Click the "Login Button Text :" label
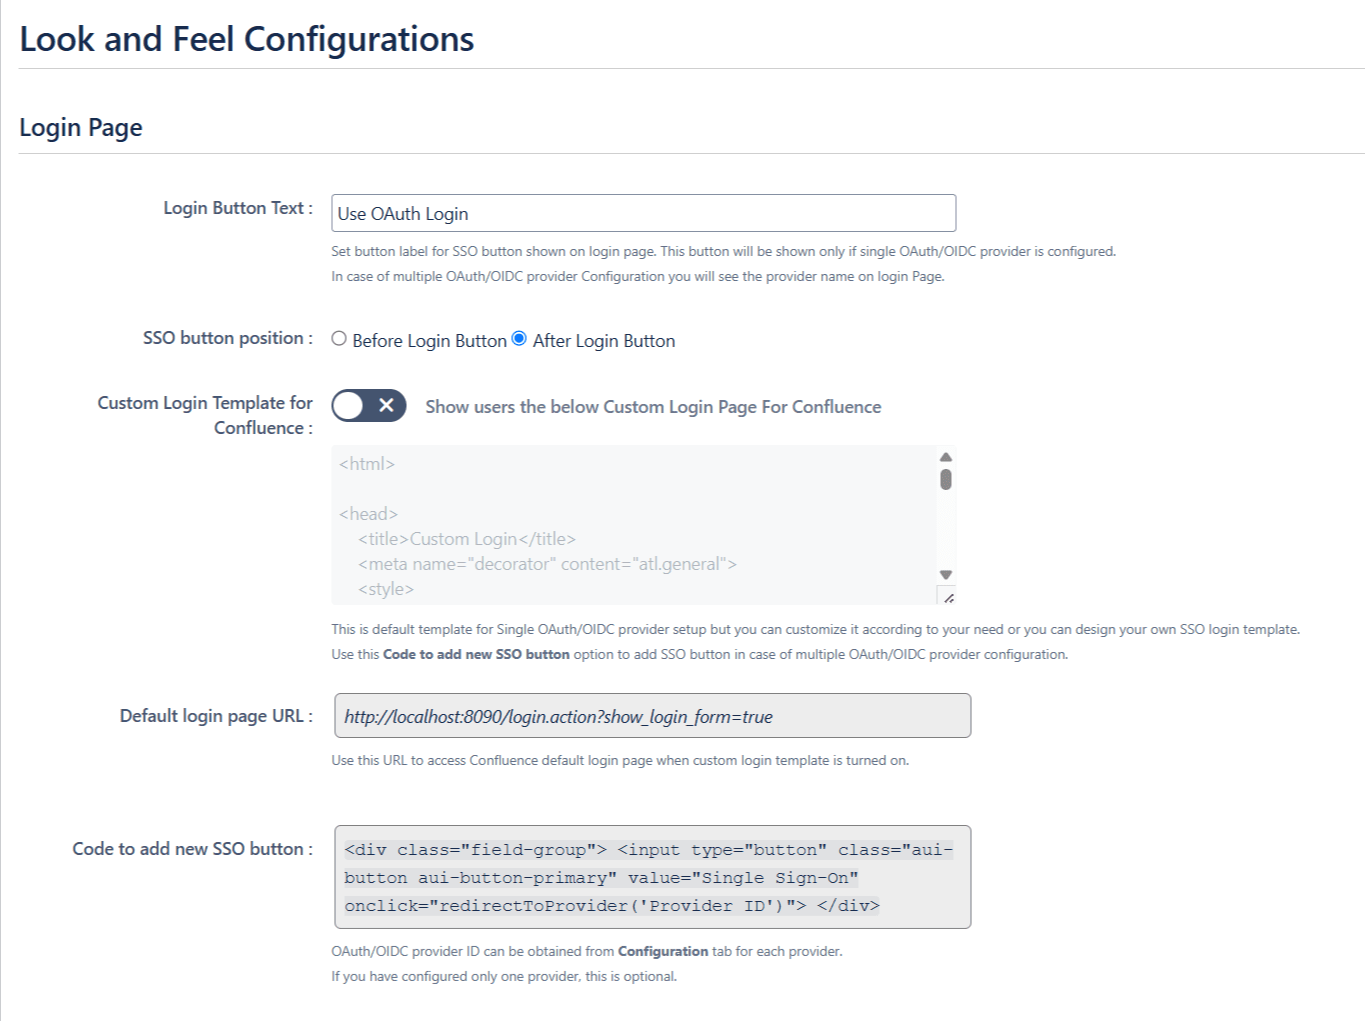This screenshot has width=1365, height=1021. tap(238, 208)
